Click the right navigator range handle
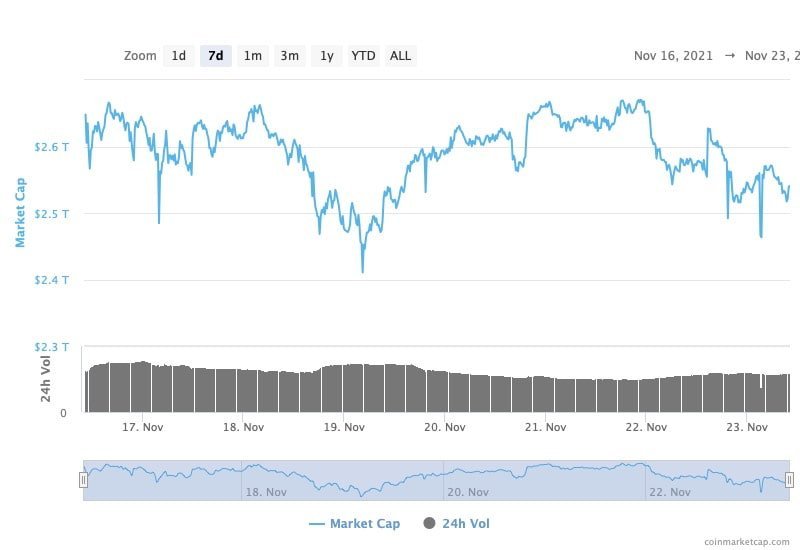Viewport: 800px width, 550px height. pos(789,480)
